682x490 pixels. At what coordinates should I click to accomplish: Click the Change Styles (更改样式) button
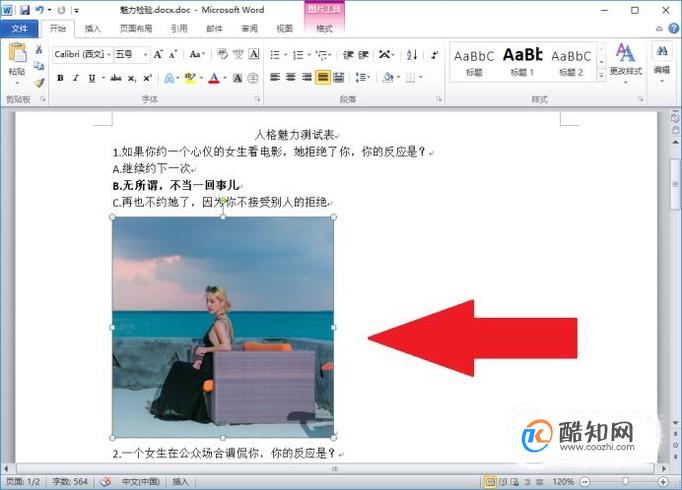point(625,63)
